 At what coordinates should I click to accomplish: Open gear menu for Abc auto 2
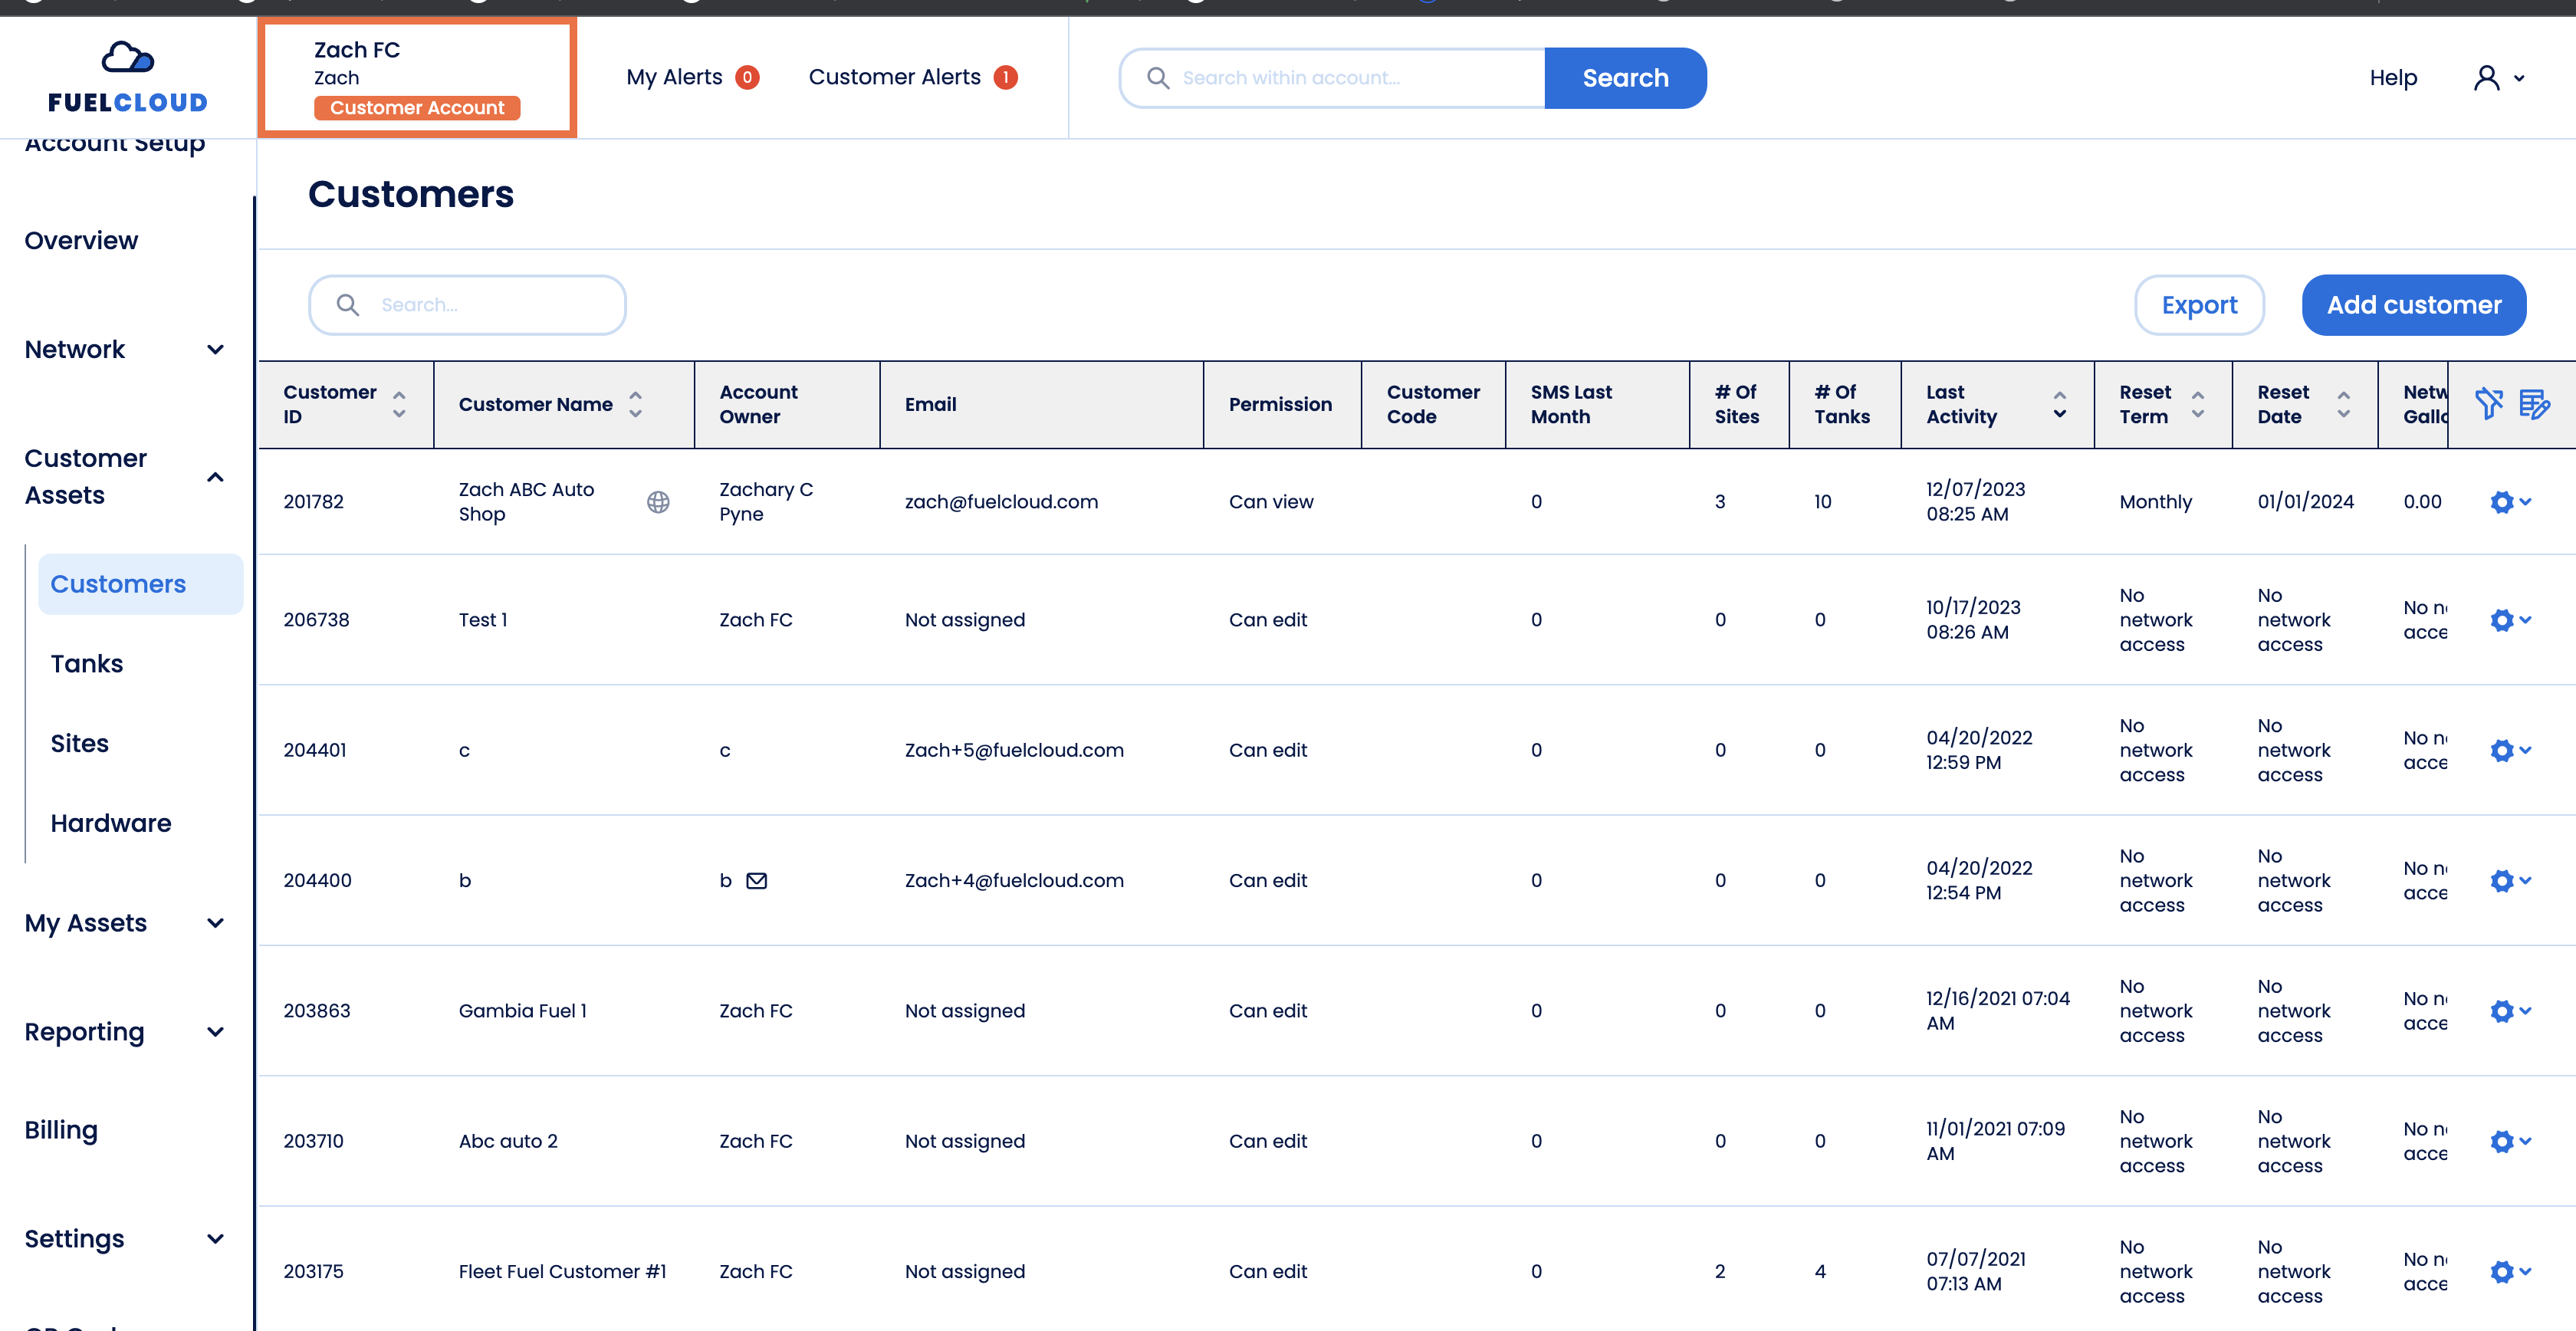click(x=2510, y=1141)
